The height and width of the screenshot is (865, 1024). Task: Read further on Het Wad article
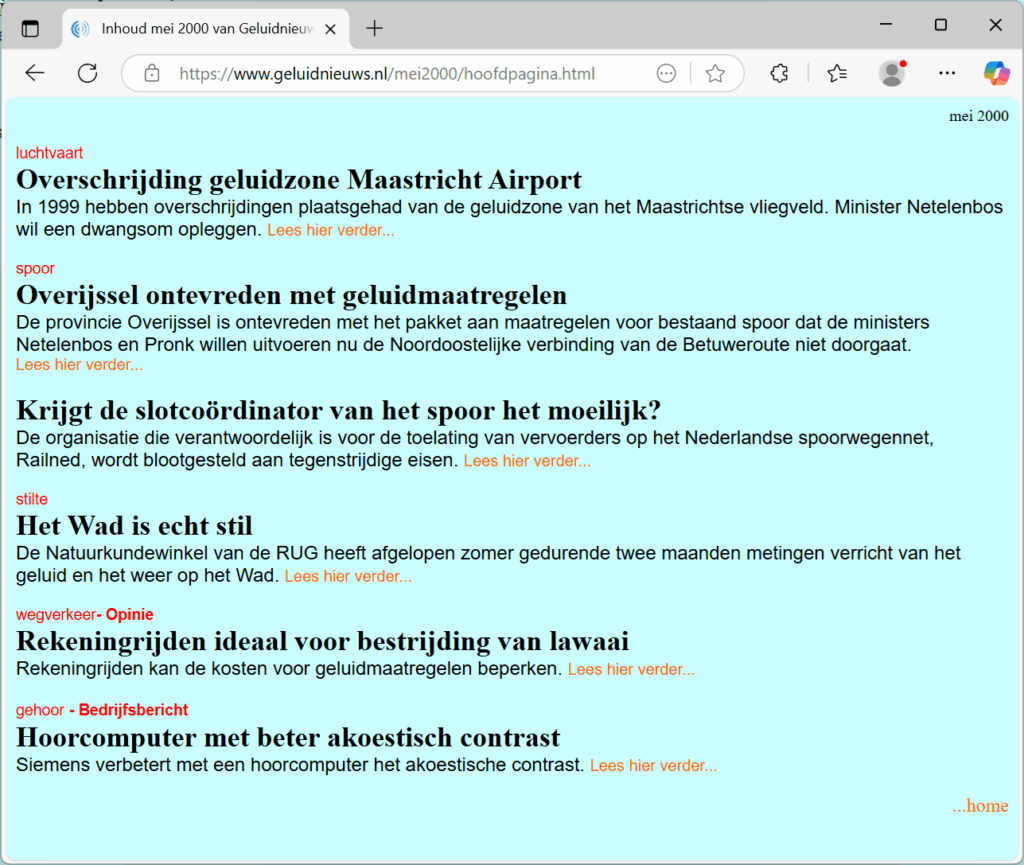[x=348, y=577]
